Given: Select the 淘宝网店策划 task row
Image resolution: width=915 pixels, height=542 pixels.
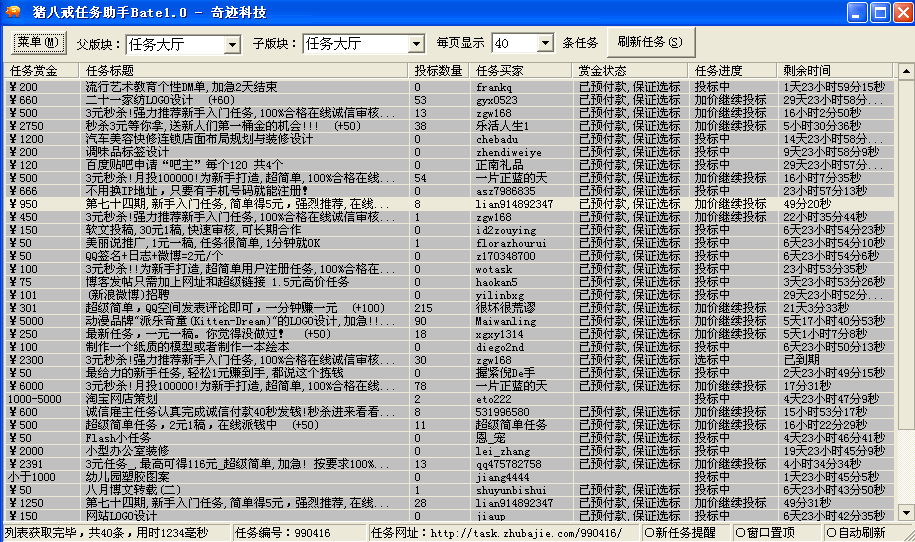Looking at the screenshot, I should pos(449,399).
